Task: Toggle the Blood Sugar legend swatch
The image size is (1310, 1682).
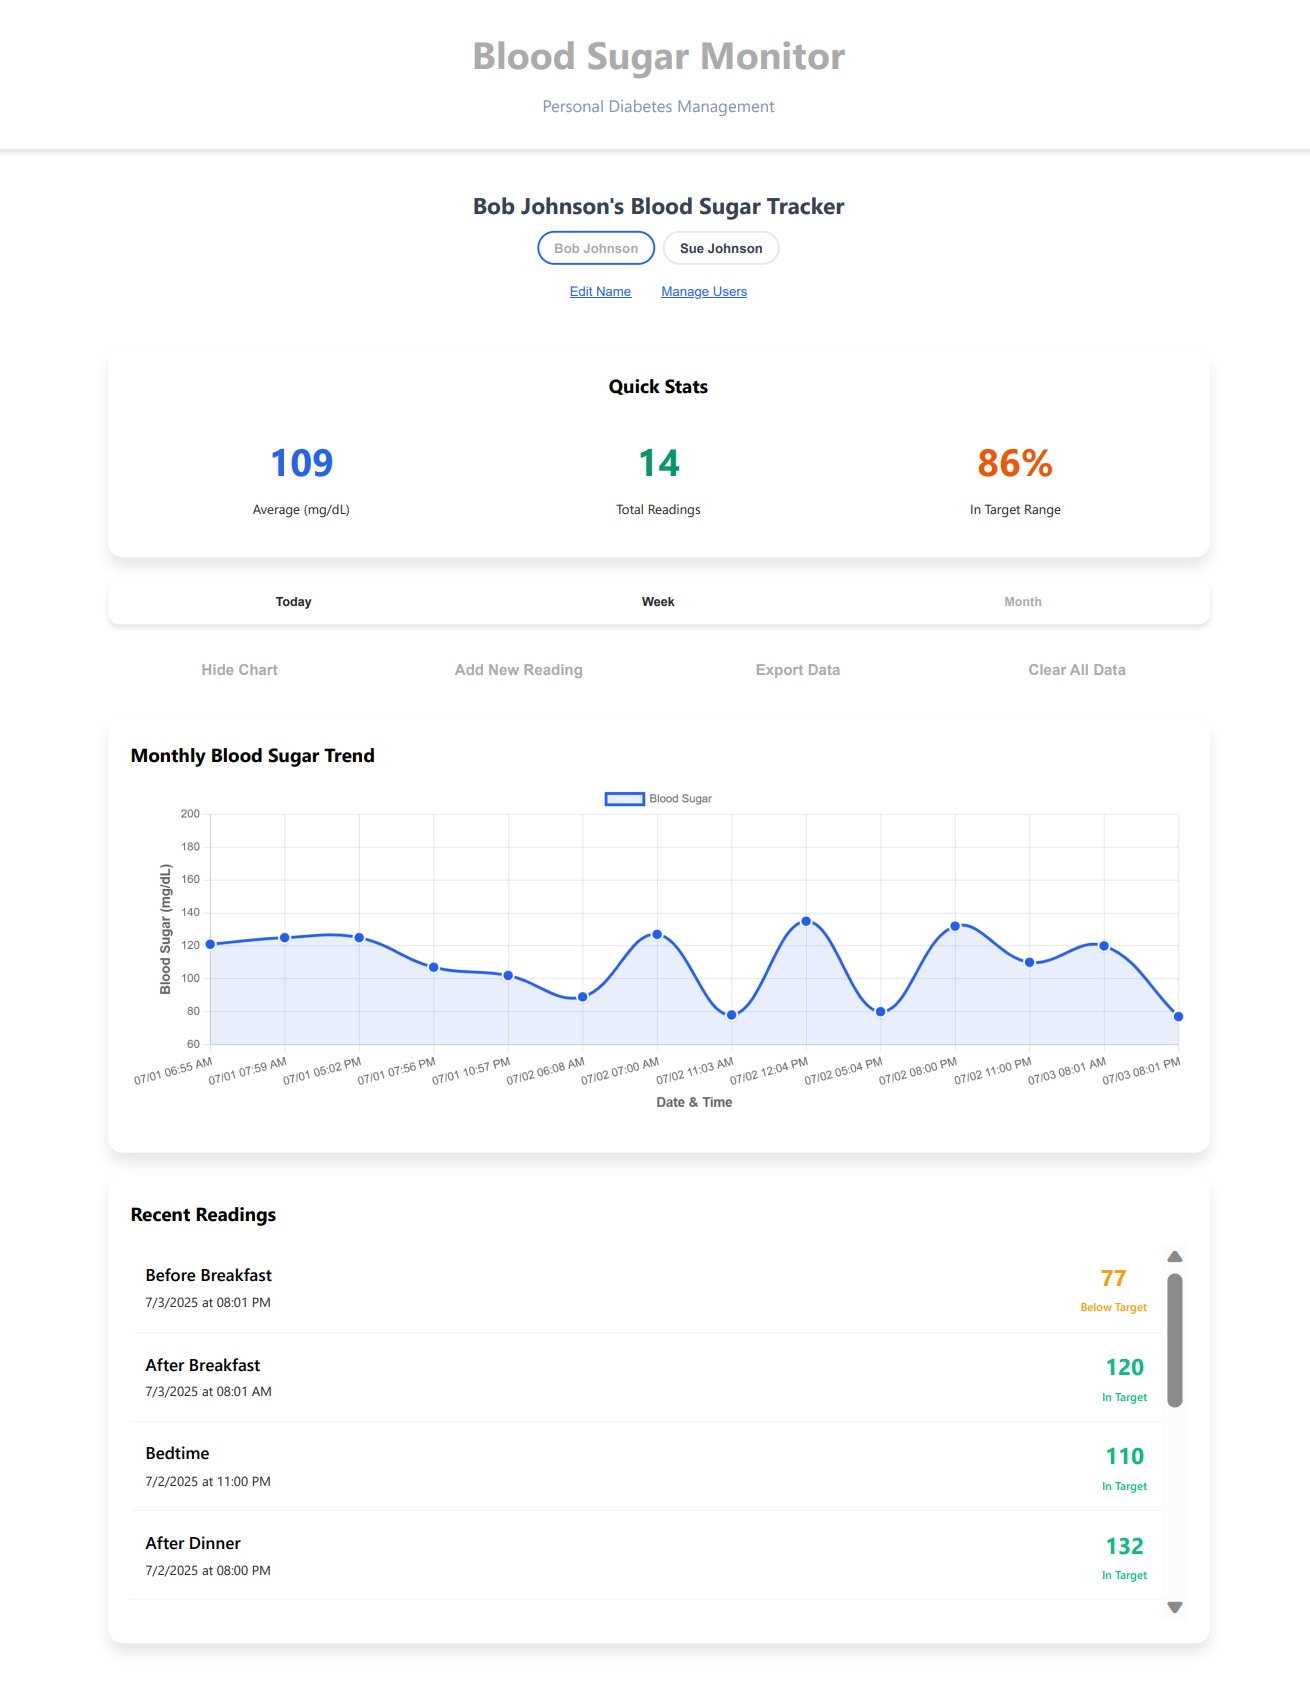Action: 624,799
